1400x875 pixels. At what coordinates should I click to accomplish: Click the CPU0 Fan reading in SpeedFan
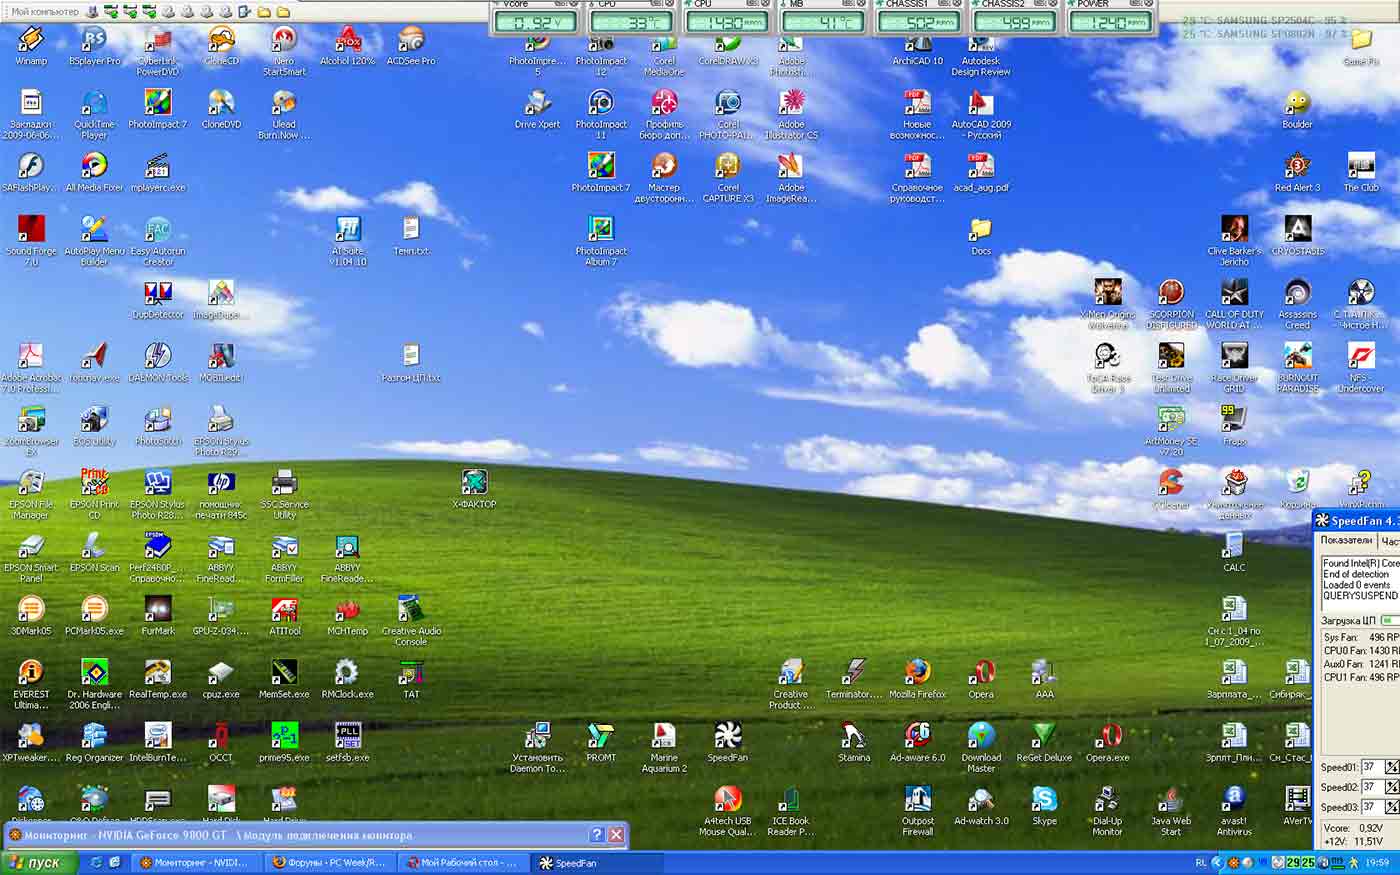tap(1360, 650)
